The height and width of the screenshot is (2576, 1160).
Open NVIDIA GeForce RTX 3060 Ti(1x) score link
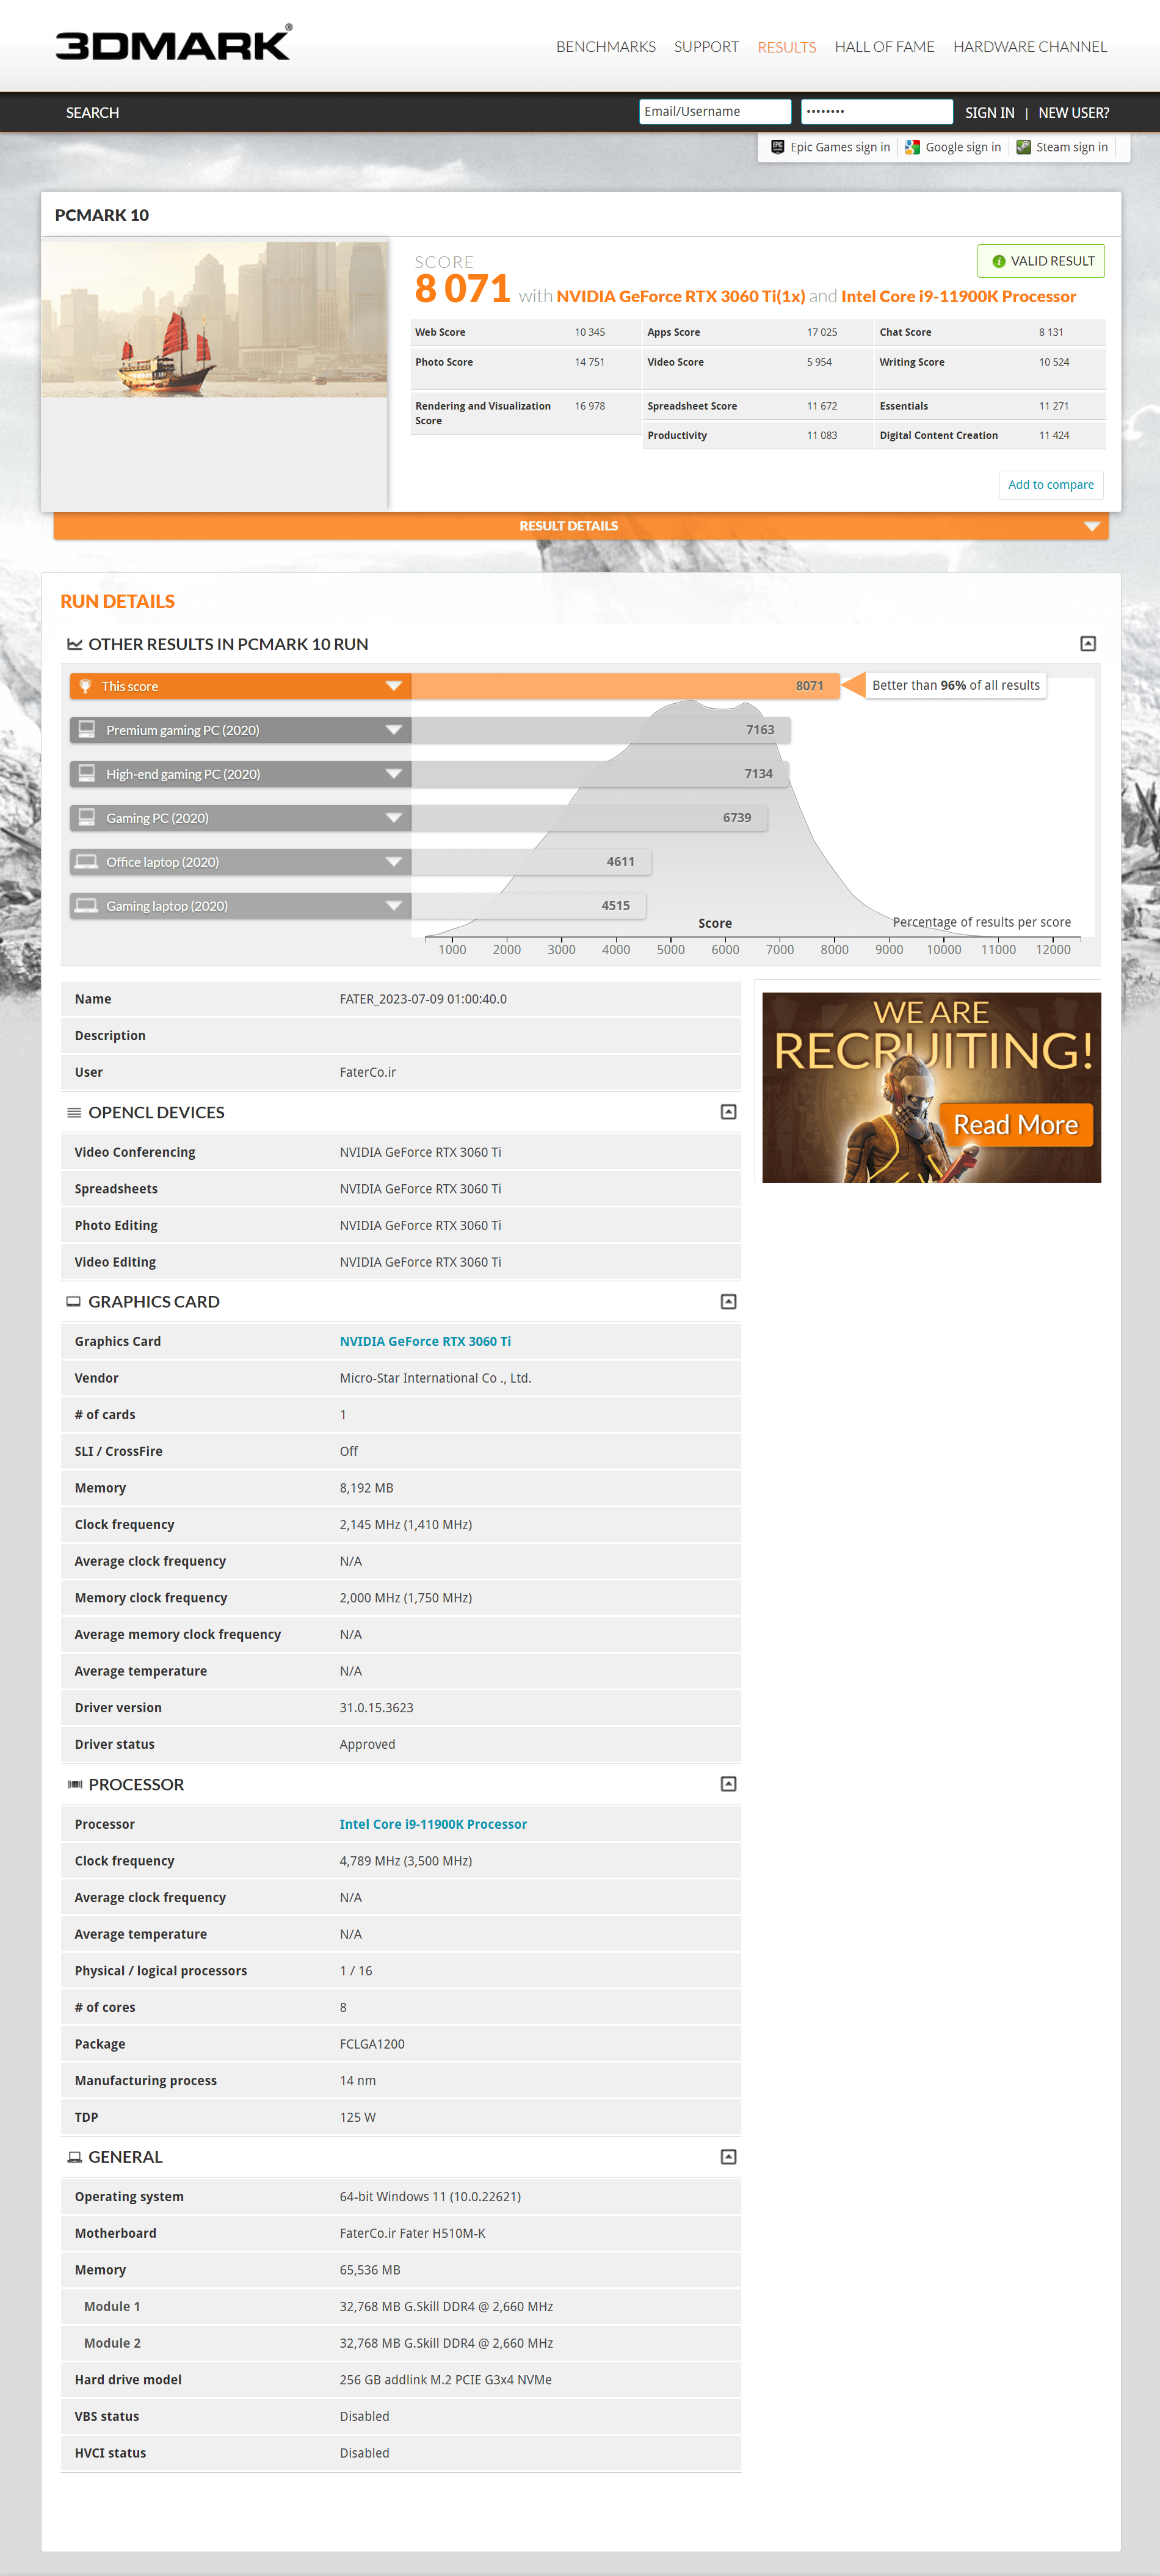pyautogui.click(x=681, y=296)
